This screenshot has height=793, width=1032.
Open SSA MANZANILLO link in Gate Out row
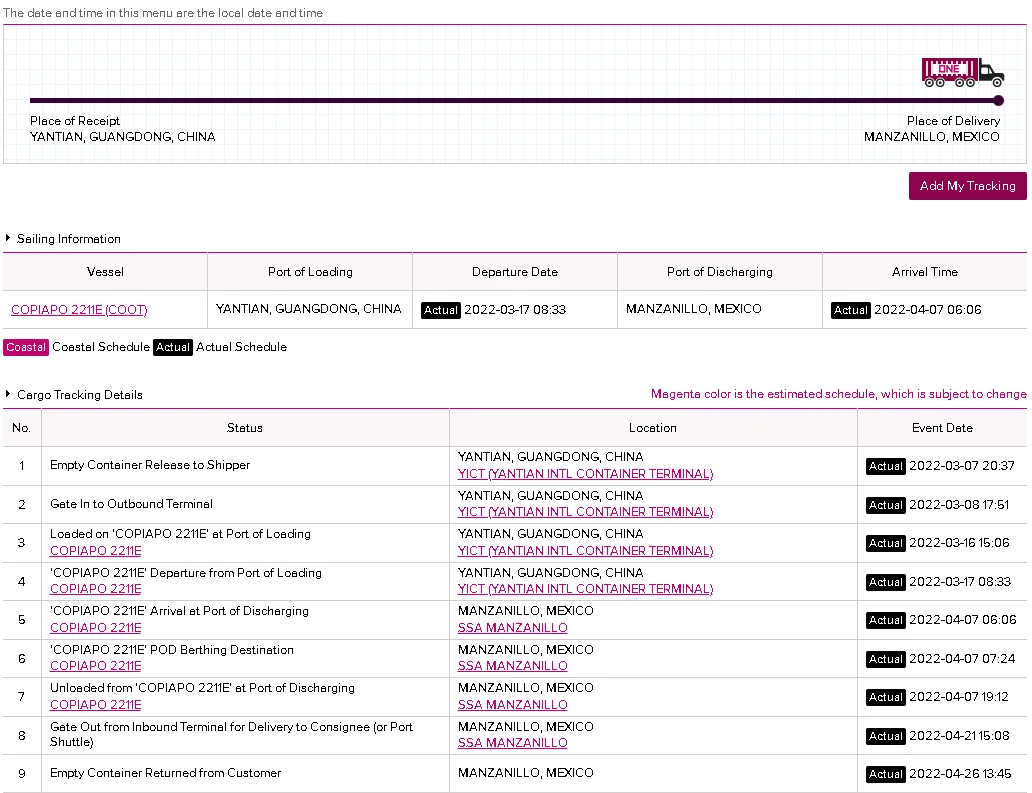pos(512,743)
